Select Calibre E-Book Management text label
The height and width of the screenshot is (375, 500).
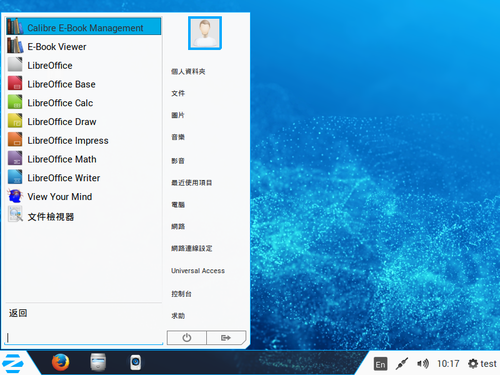point(85,28)
